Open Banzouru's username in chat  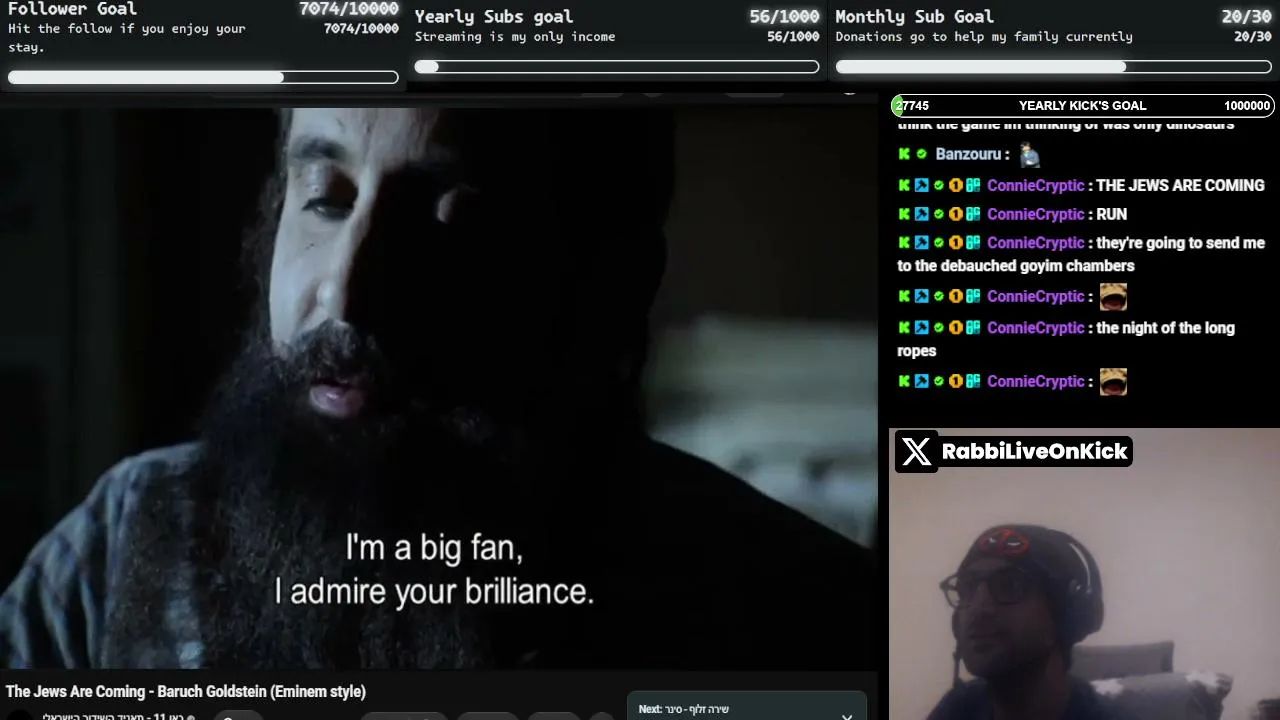pos(968,154)
